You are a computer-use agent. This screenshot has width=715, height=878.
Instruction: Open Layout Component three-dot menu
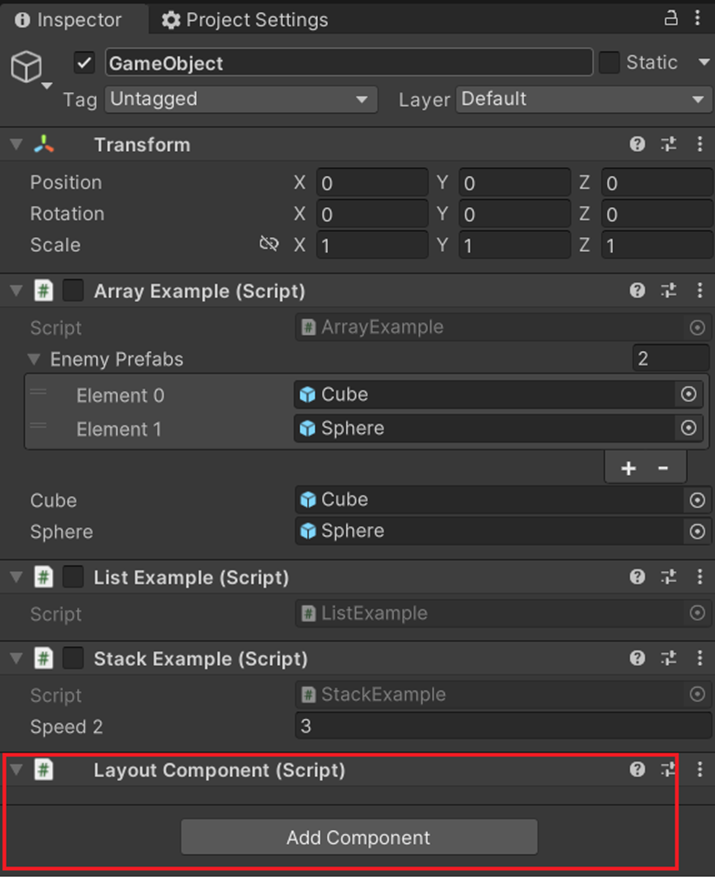pyautogui.click(x=700, y=769)
